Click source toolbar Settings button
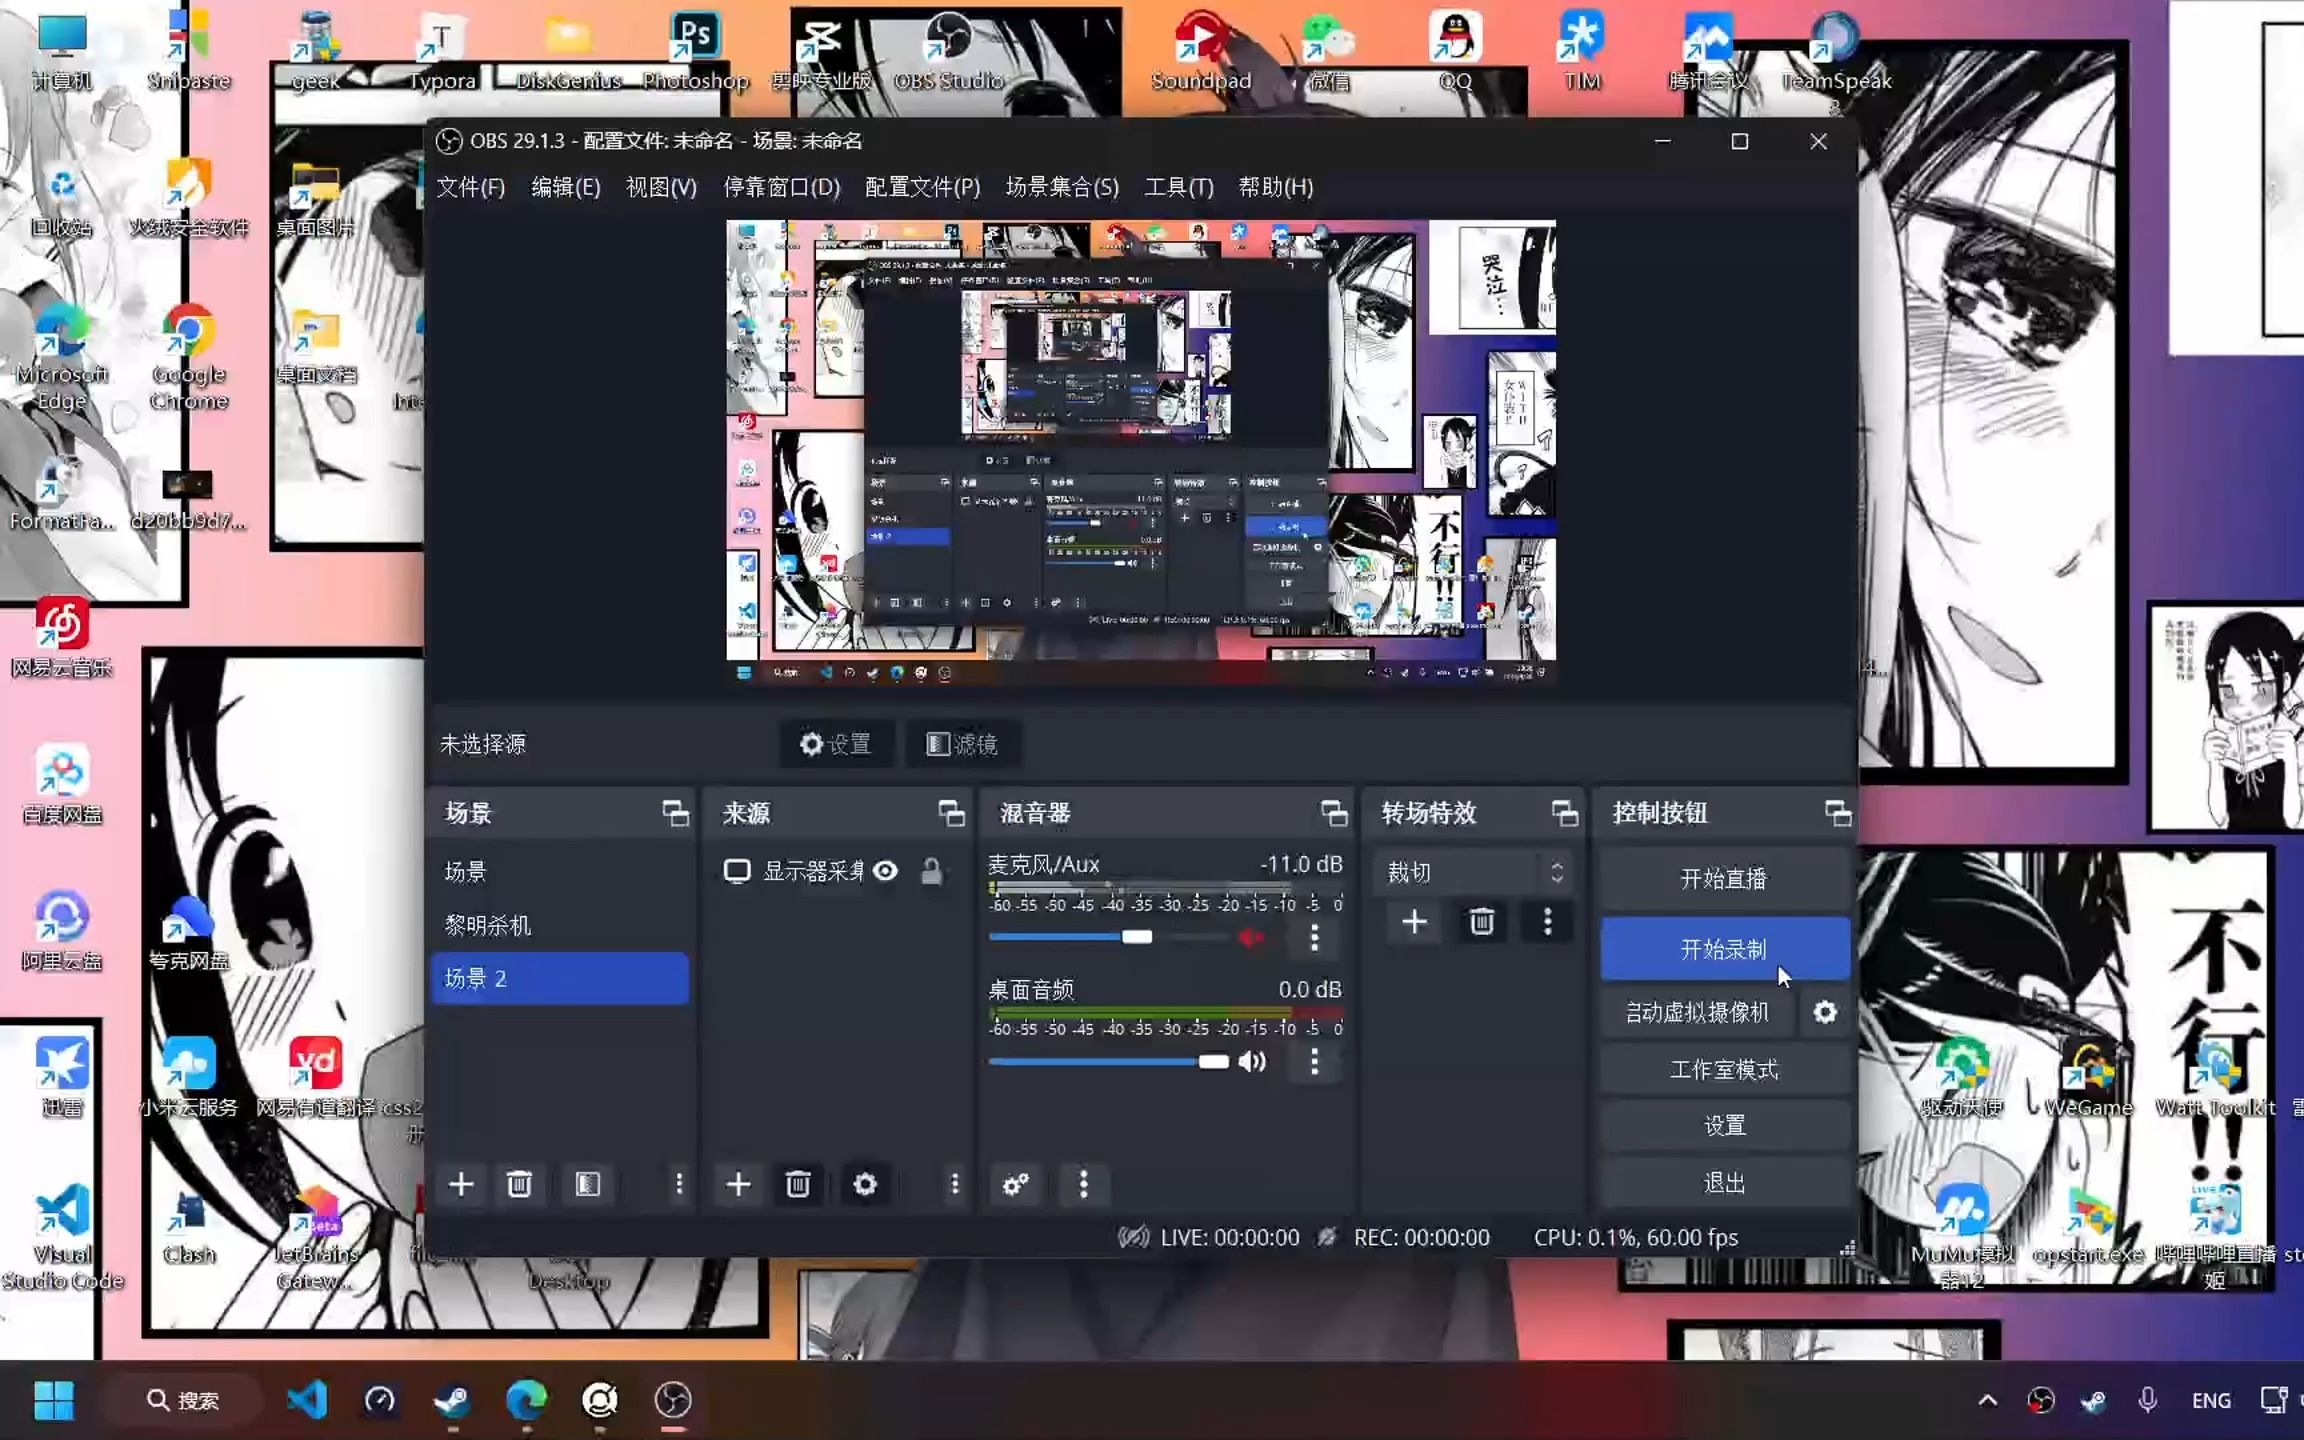 pyautogui.click(x=836, y=744)
